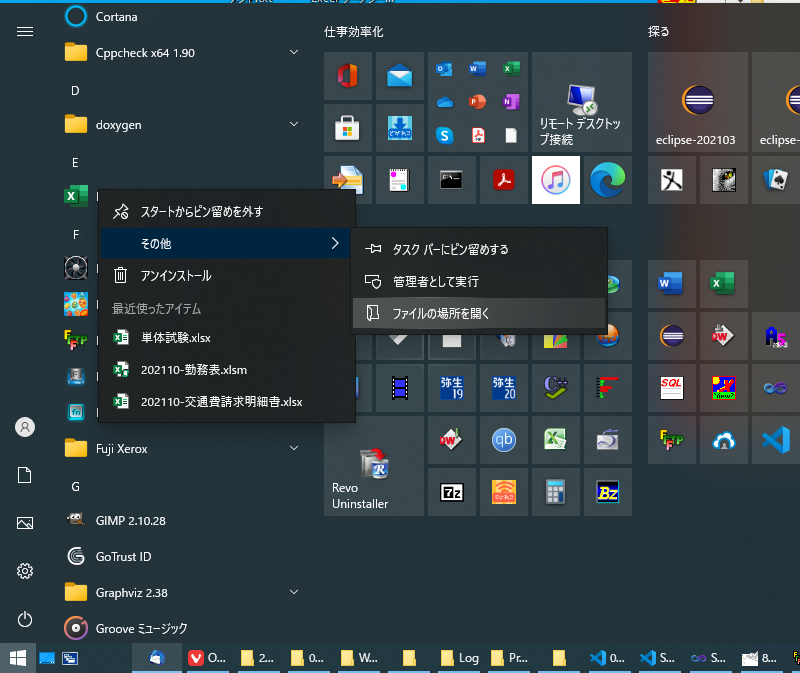Viewport: 800px width, 673px height.
Task: Open the Power options button
Action: coord(25,619)
